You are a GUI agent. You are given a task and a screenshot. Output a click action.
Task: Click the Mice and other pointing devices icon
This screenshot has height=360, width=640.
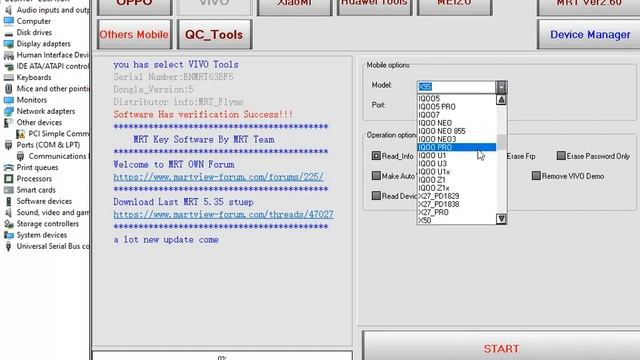(9, 89)
